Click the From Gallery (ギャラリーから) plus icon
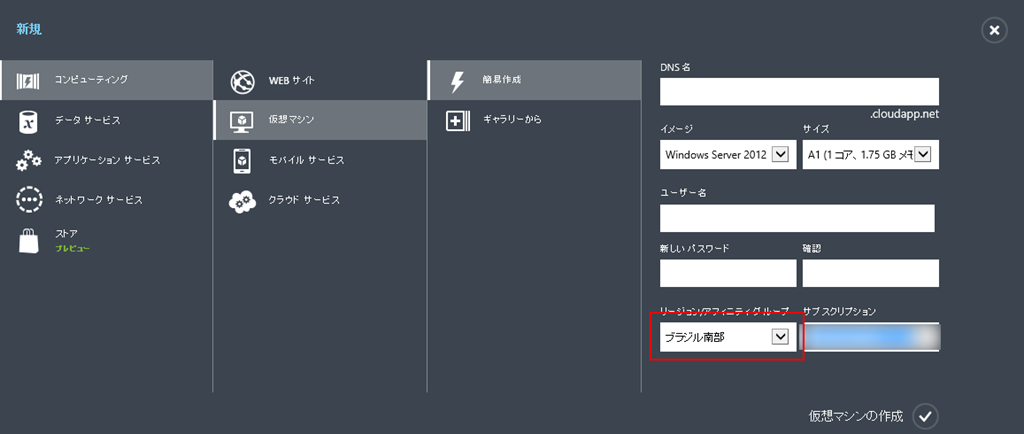The width and height of the screenshot is (1024, 434). (x=457, y=121)
